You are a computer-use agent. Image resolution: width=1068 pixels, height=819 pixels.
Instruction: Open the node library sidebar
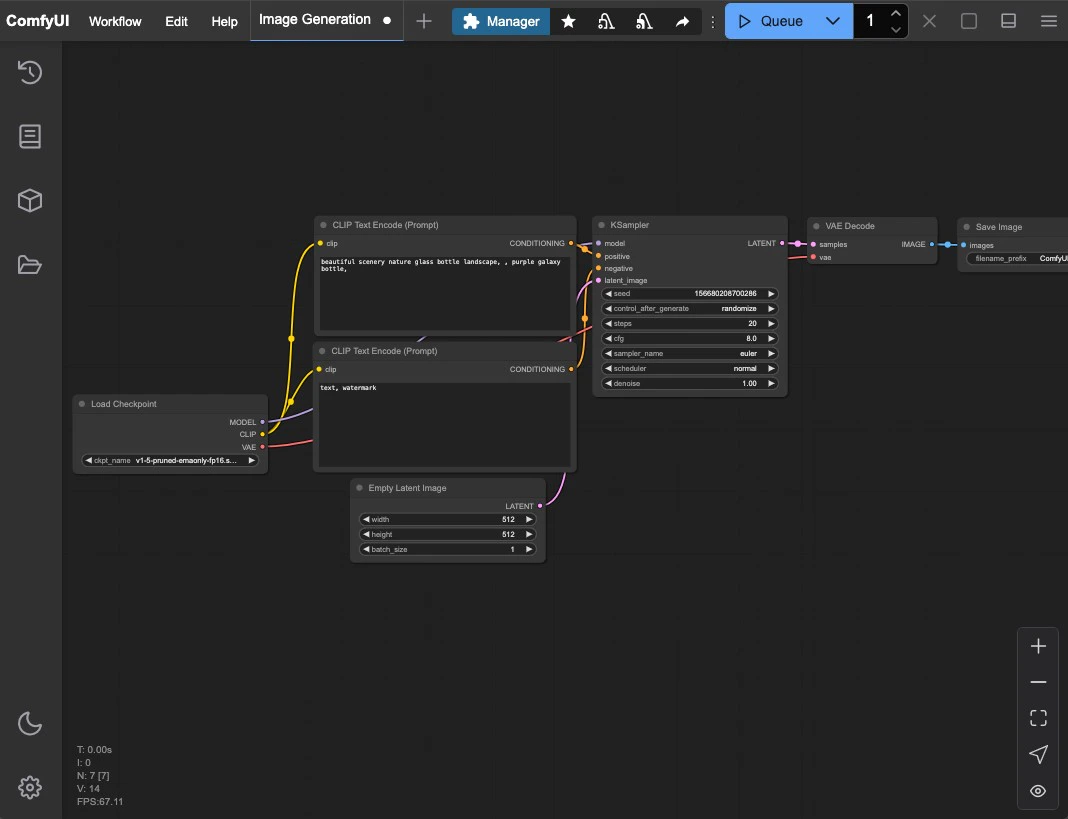(29, 136)
